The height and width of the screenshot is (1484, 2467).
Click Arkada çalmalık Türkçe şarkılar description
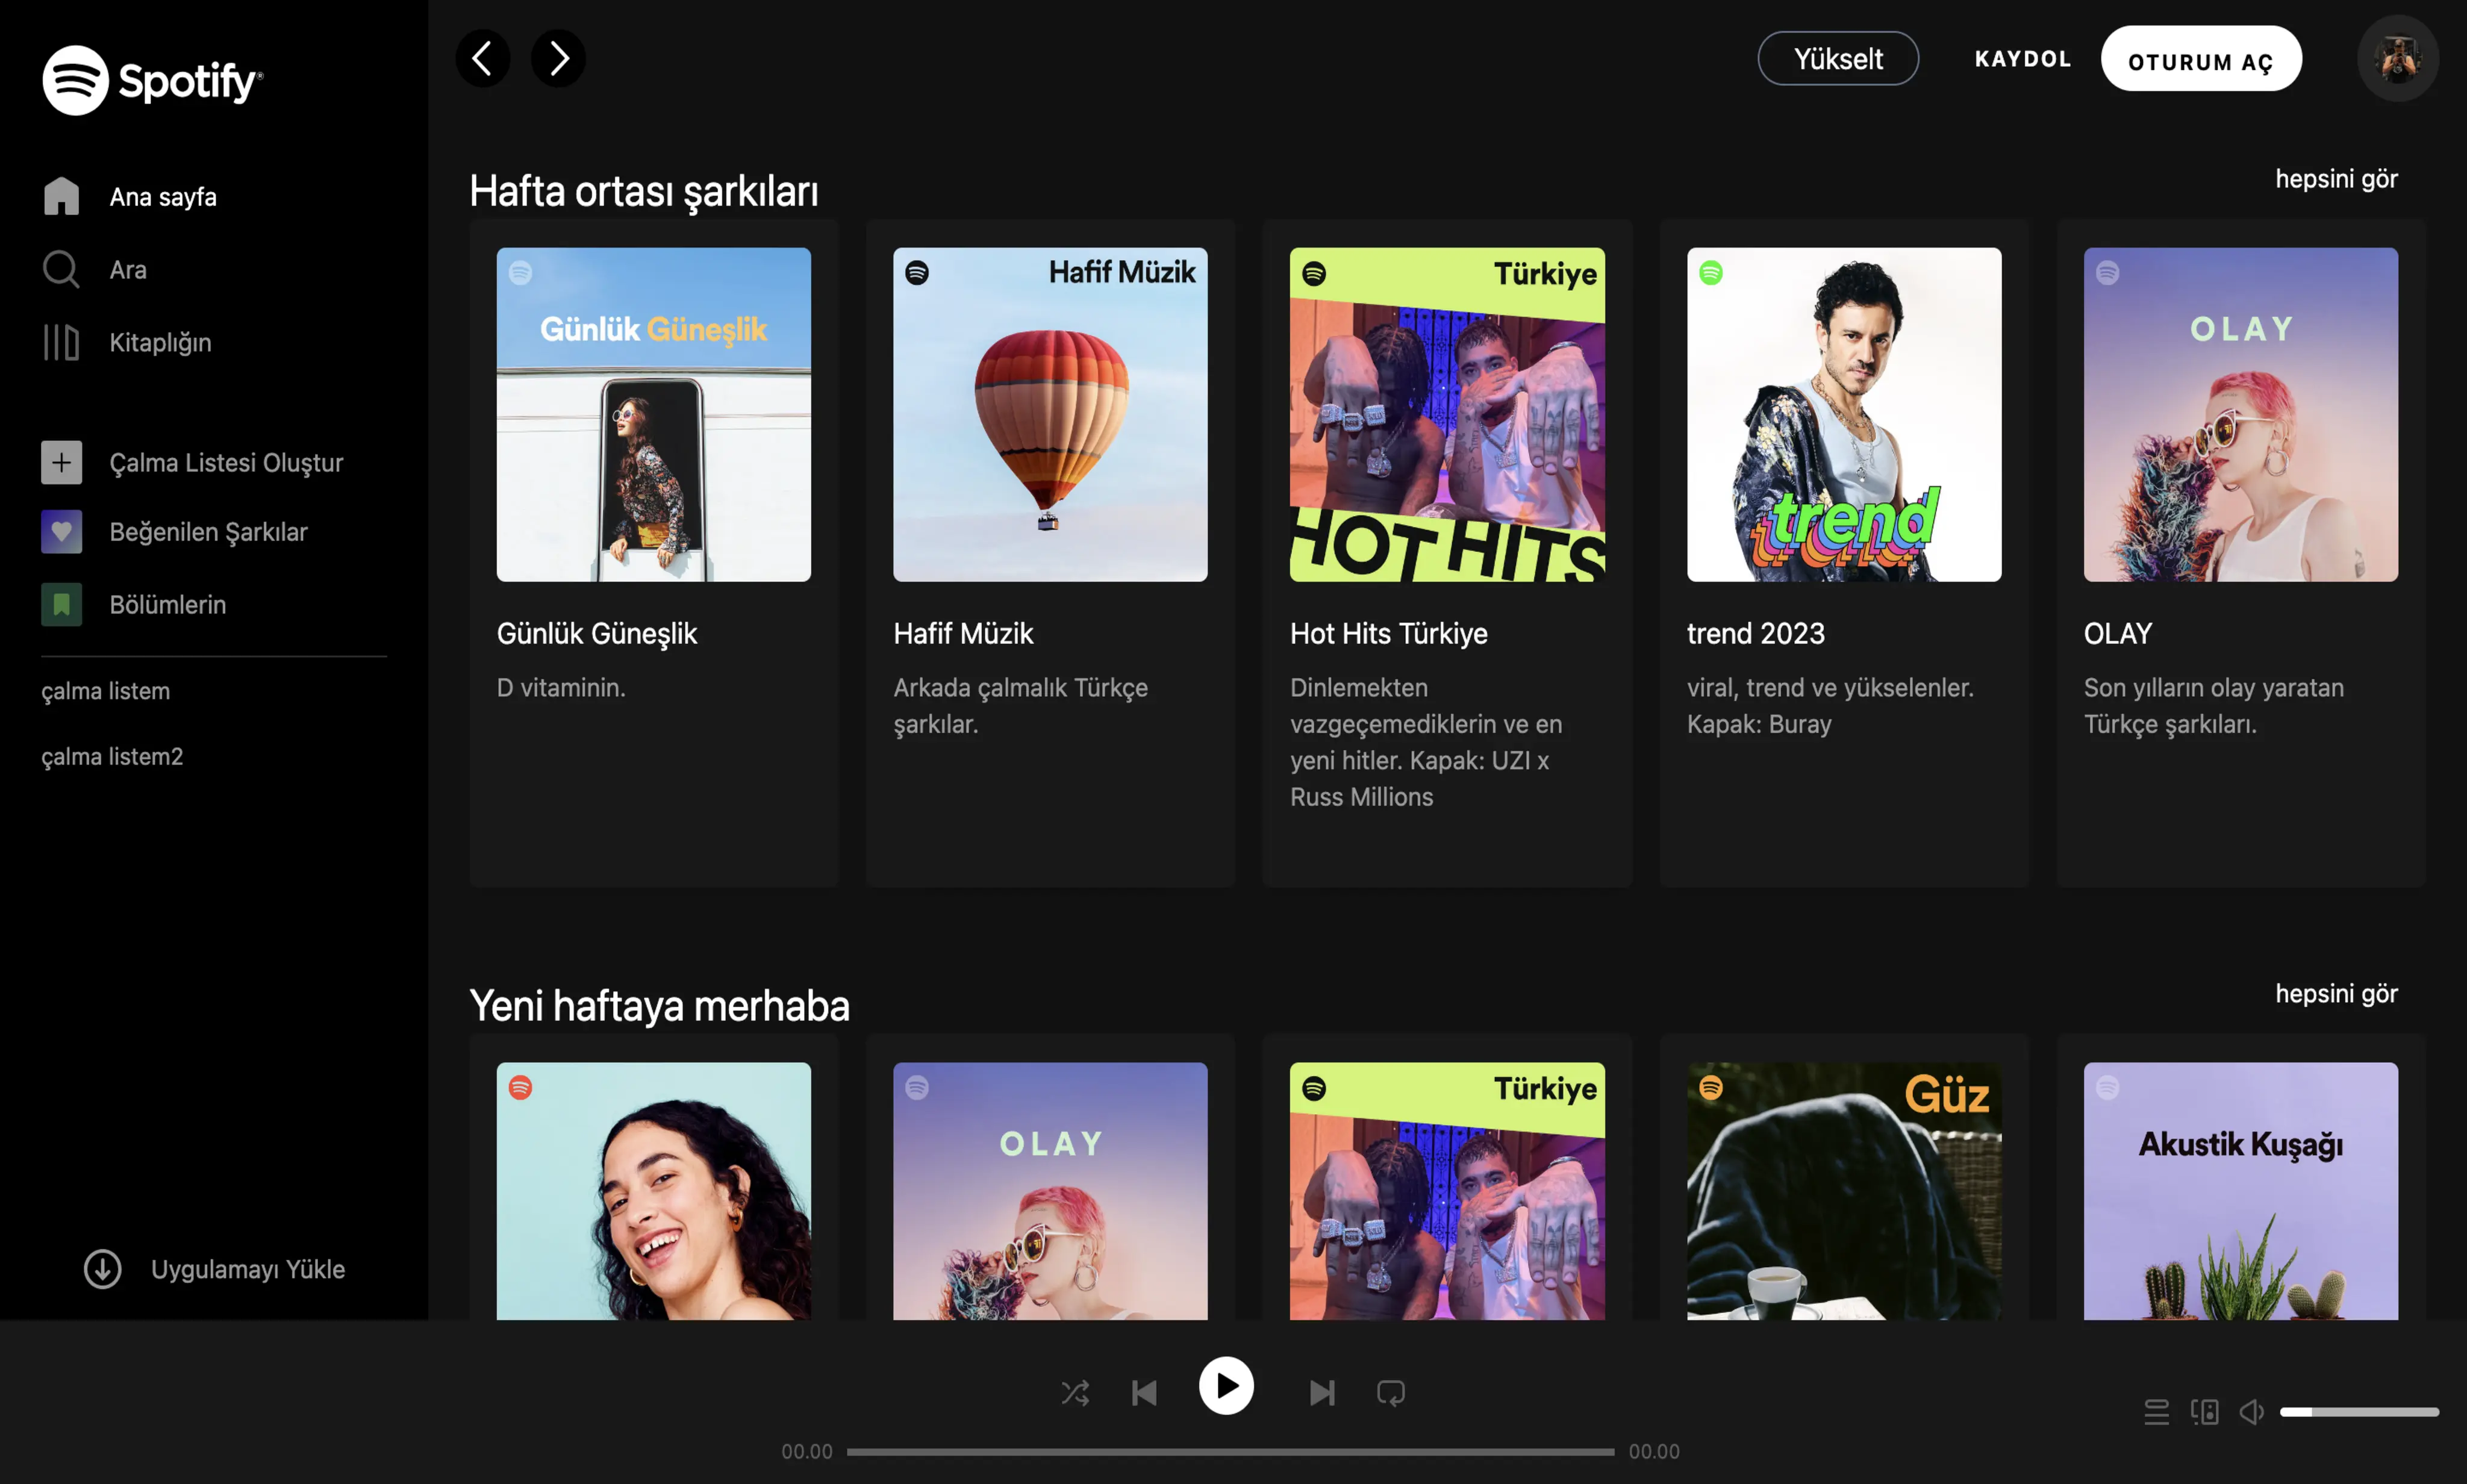coord(1020,706)
